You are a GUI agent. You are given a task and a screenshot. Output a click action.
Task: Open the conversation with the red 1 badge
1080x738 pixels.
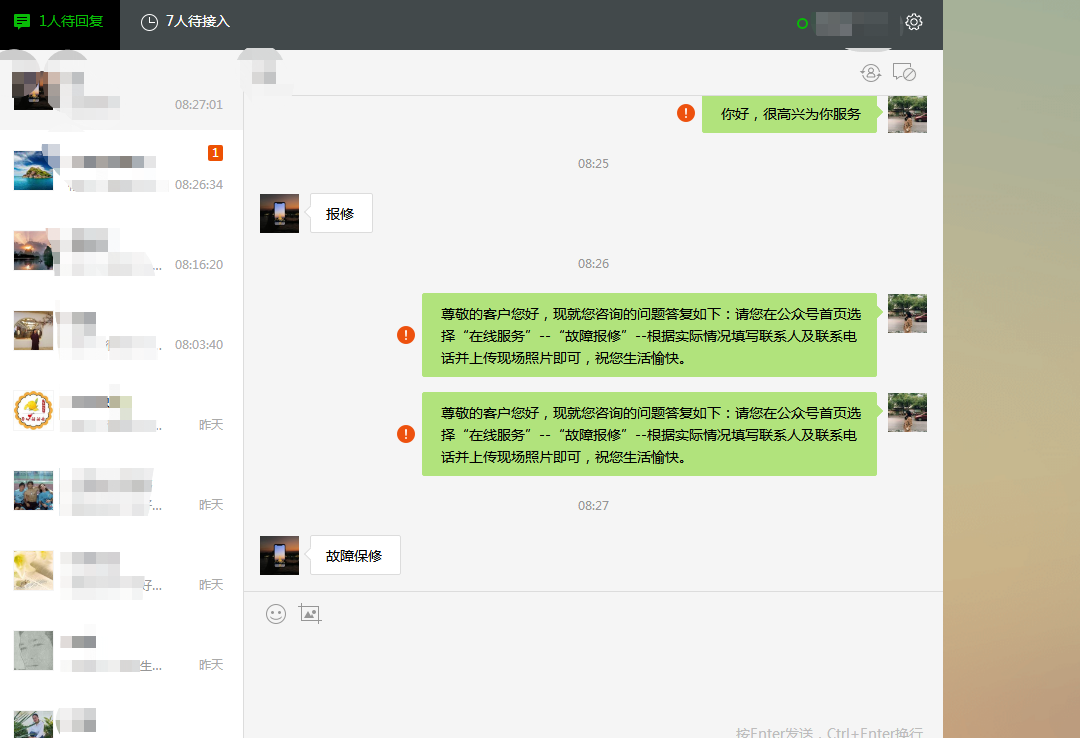click(x=120, y=170)
